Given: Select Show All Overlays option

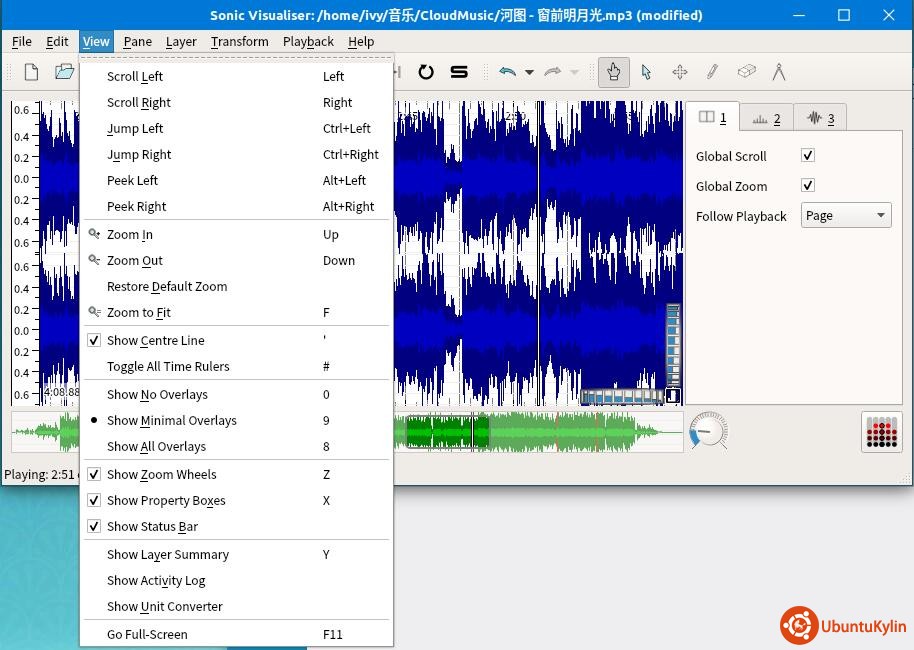Looking at the screenshot, I should [156, 446].
